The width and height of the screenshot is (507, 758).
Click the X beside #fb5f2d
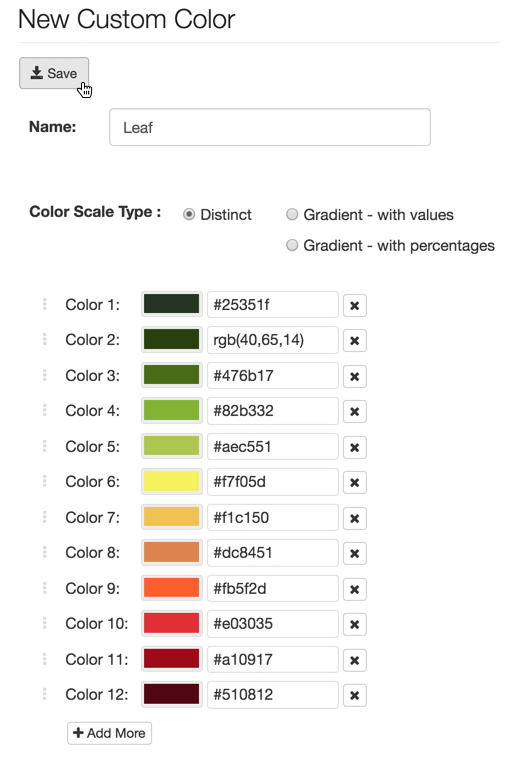[x=354, y=589]
